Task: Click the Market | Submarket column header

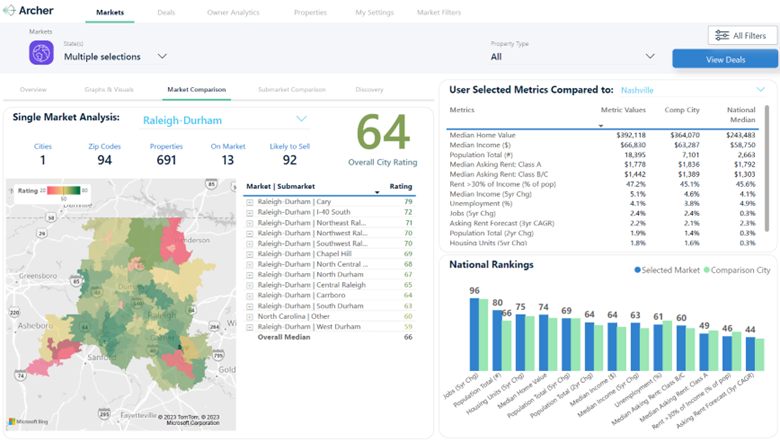Action: point(281,186)
